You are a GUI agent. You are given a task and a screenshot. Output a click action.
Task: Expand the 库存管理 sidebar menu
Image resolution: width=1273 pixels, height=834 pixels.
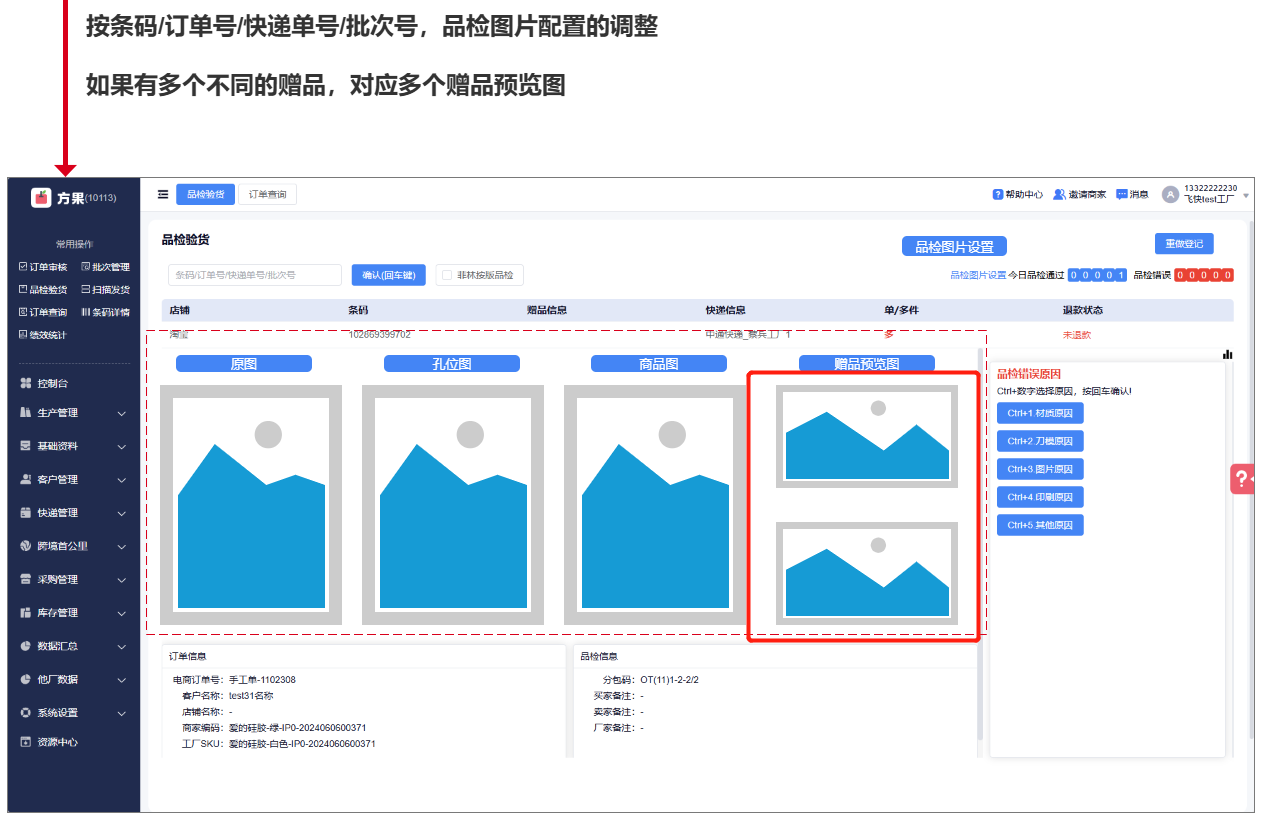(74, 612)
